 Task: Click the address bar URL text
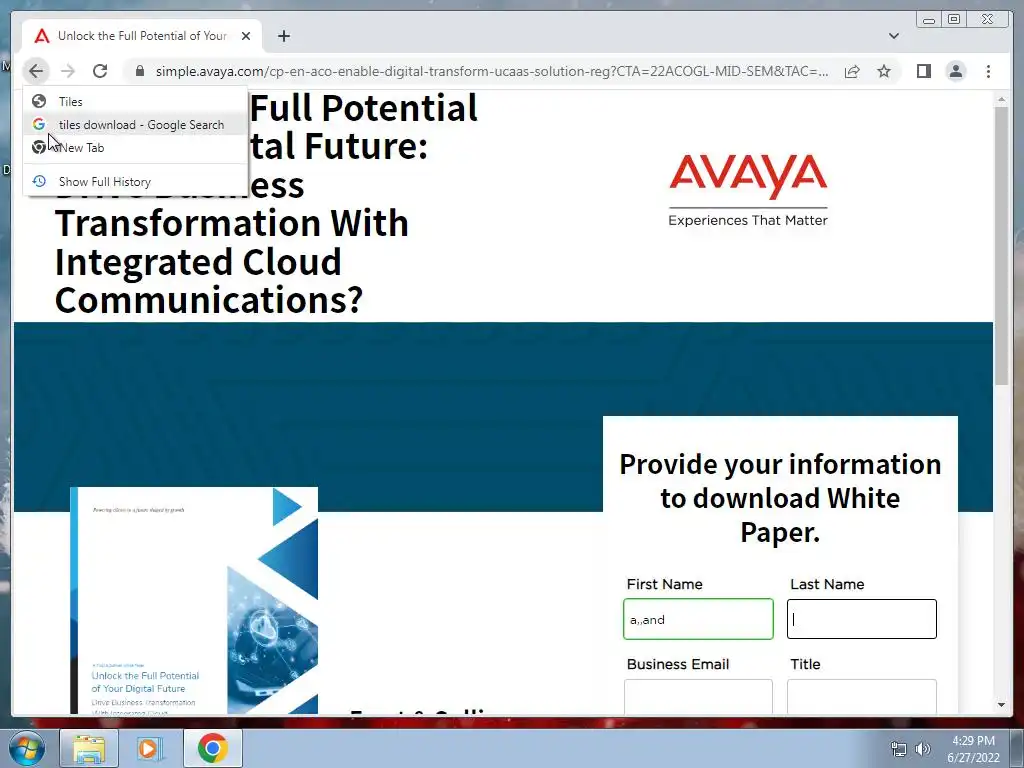point(492,71)
